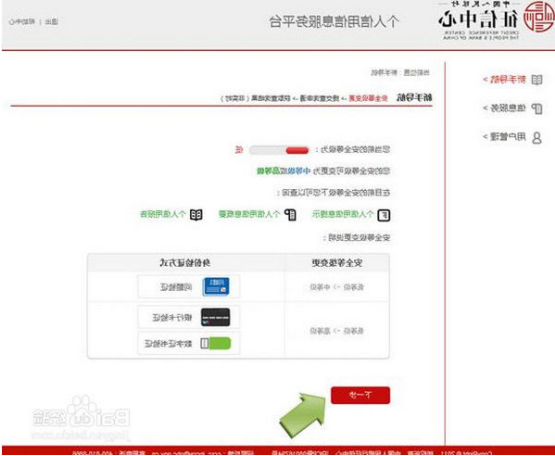The width and height of the screenshot is (555, 456).
Task: Choose the black 银行卡验证 card icon
Action: (x=216, y=317)
